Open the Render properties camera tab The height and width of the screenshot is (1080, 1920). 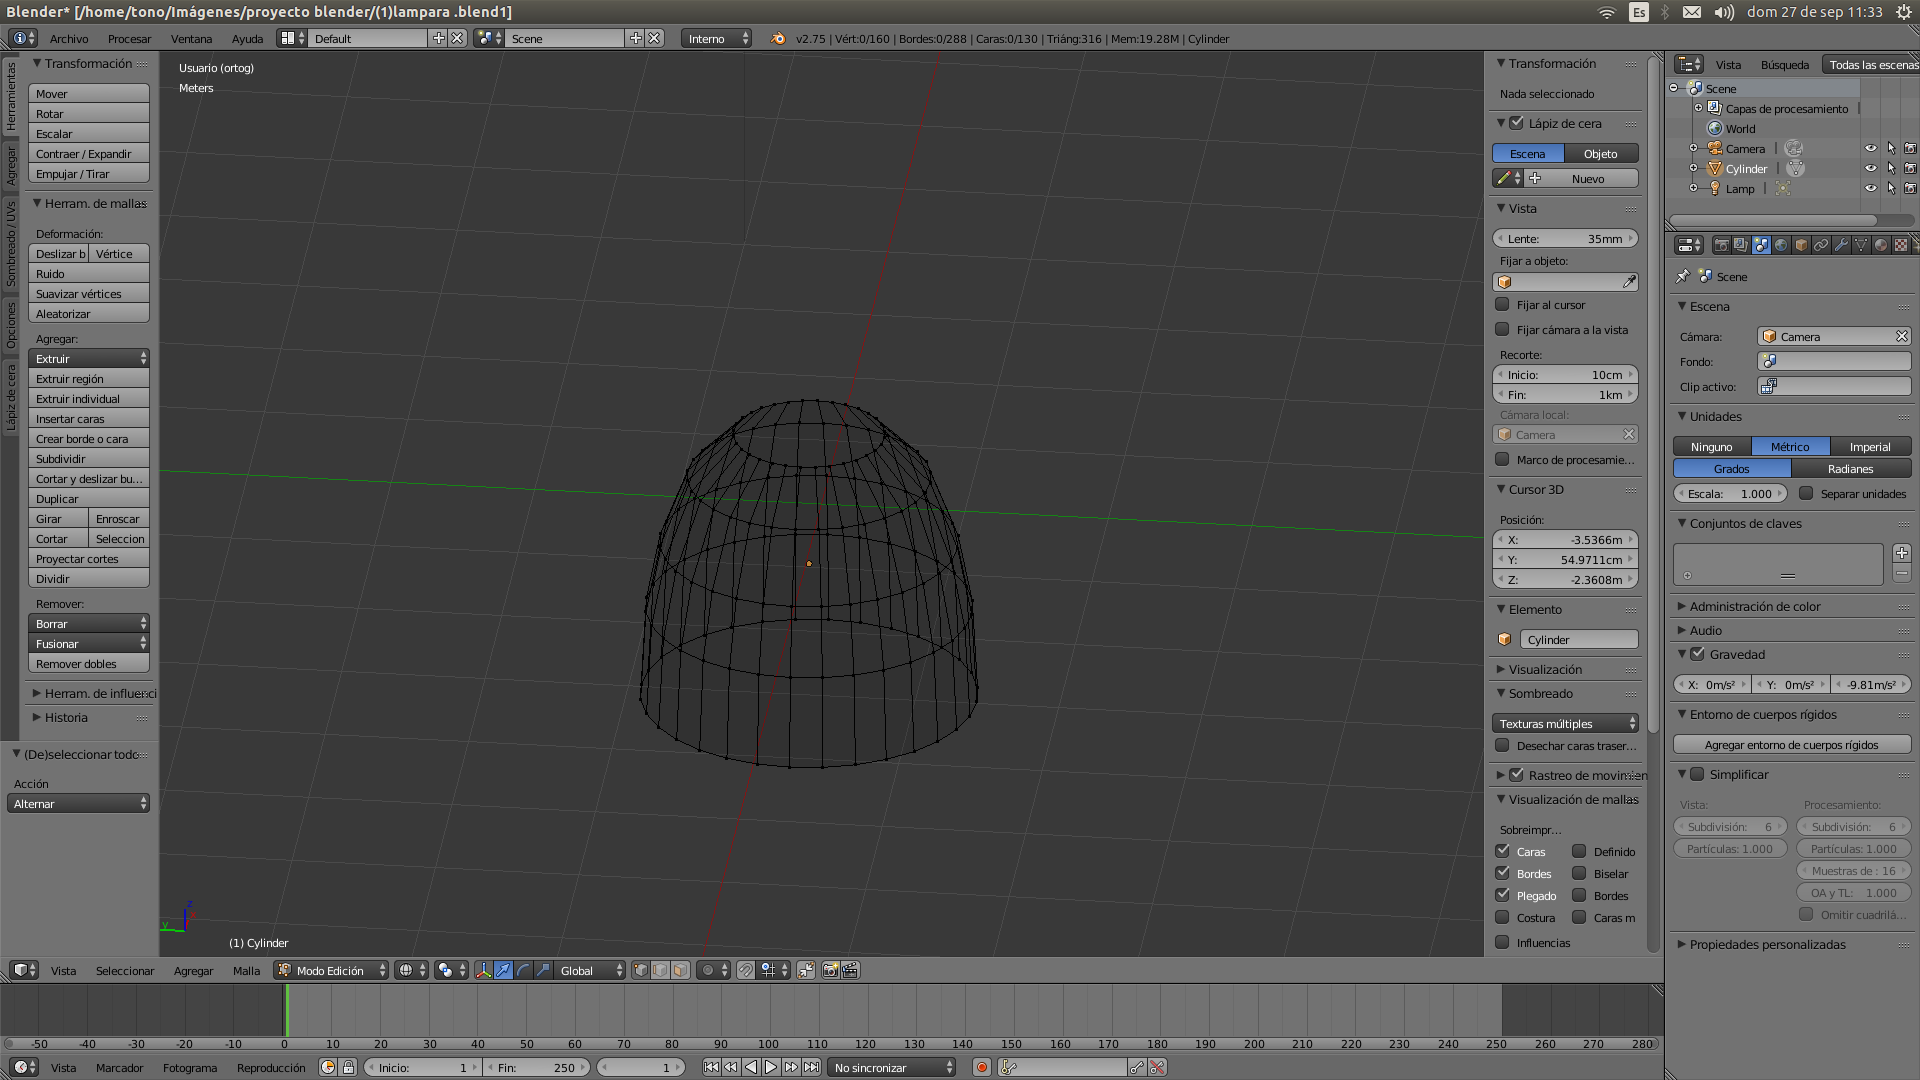click(x=1722, y=245)
